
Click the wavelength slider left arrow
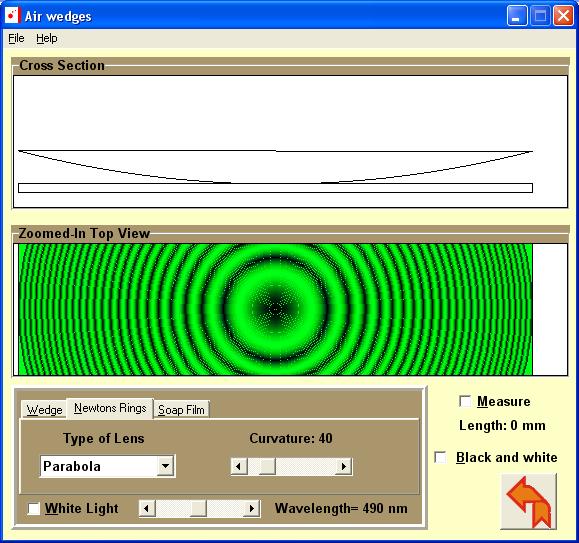[147, 509]
